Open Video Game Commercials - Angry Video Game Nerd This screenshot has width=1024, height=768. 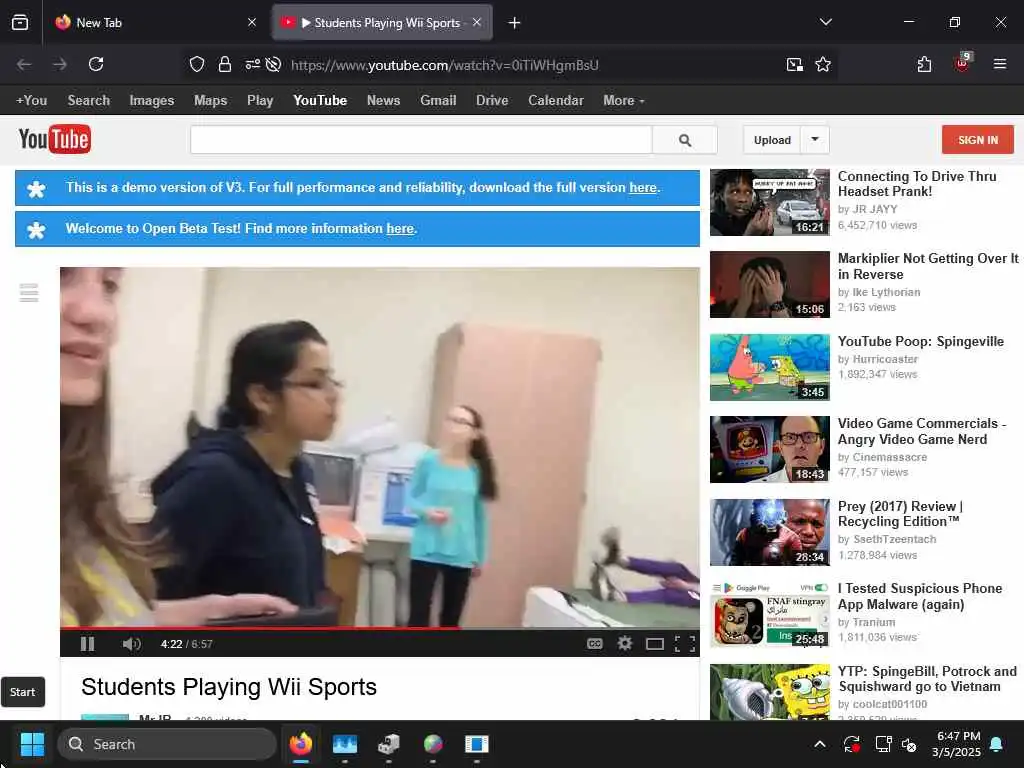tap(922, 431)
